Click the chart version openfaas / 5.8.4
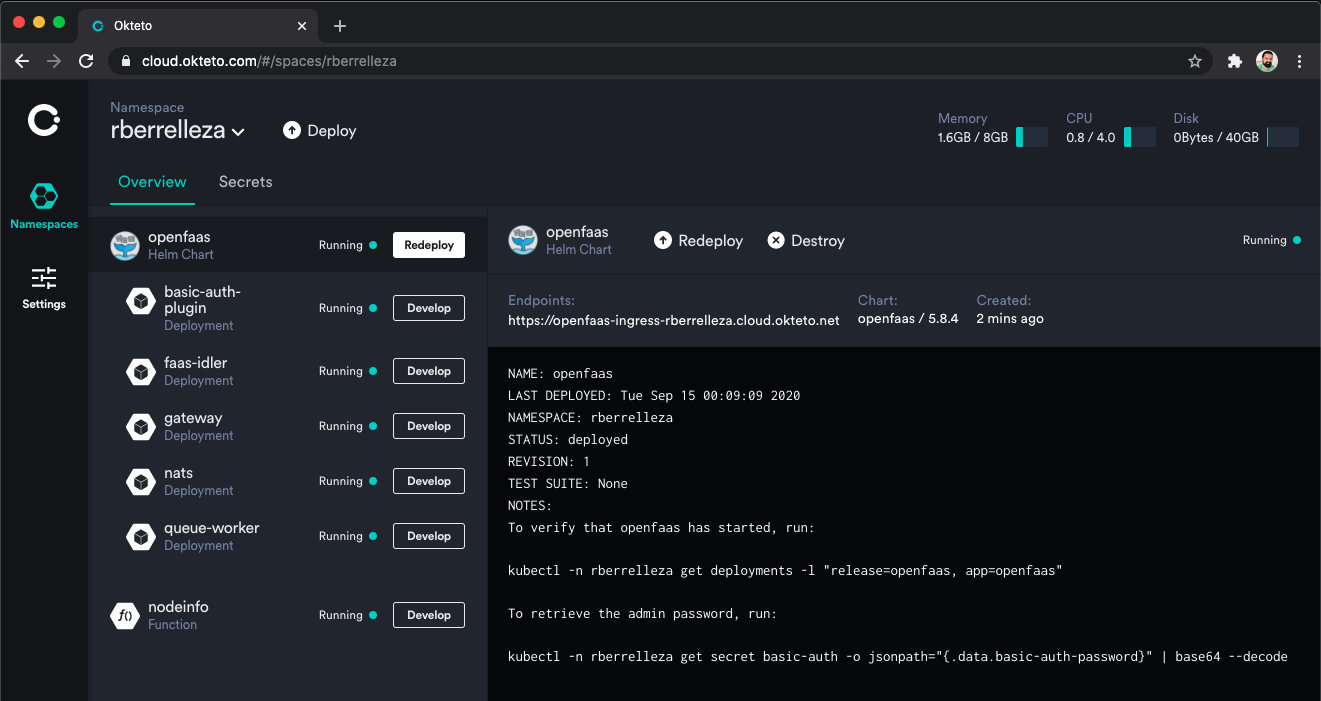 [908, 319]
